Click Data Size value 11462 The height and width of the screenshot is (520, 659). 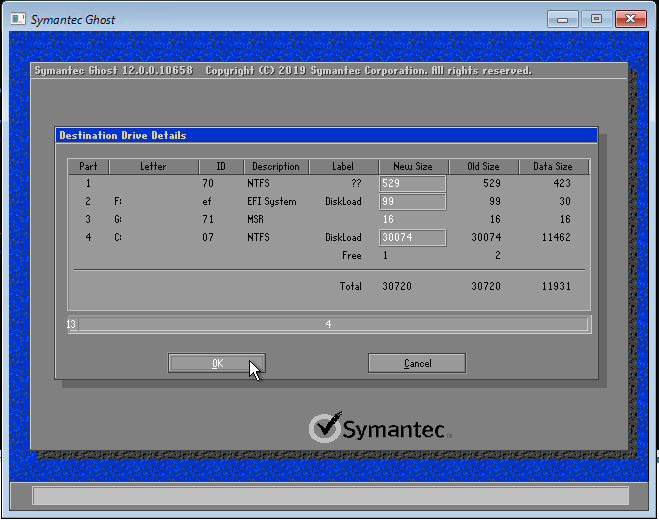[x=556, y=237]
